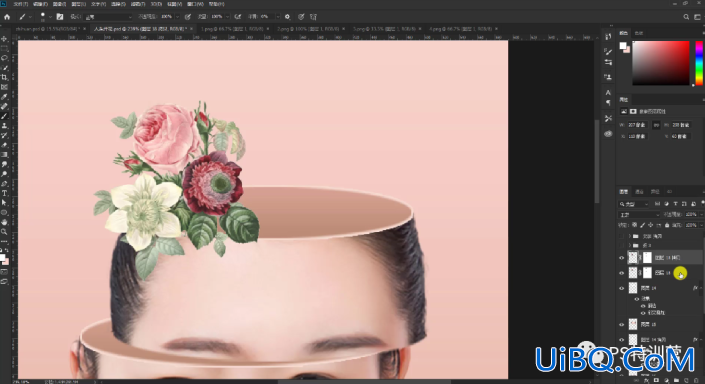This screenshot has width=705, height=384.
Task: Click the canvas vertical scrollbar
Action: click(597, 162)
